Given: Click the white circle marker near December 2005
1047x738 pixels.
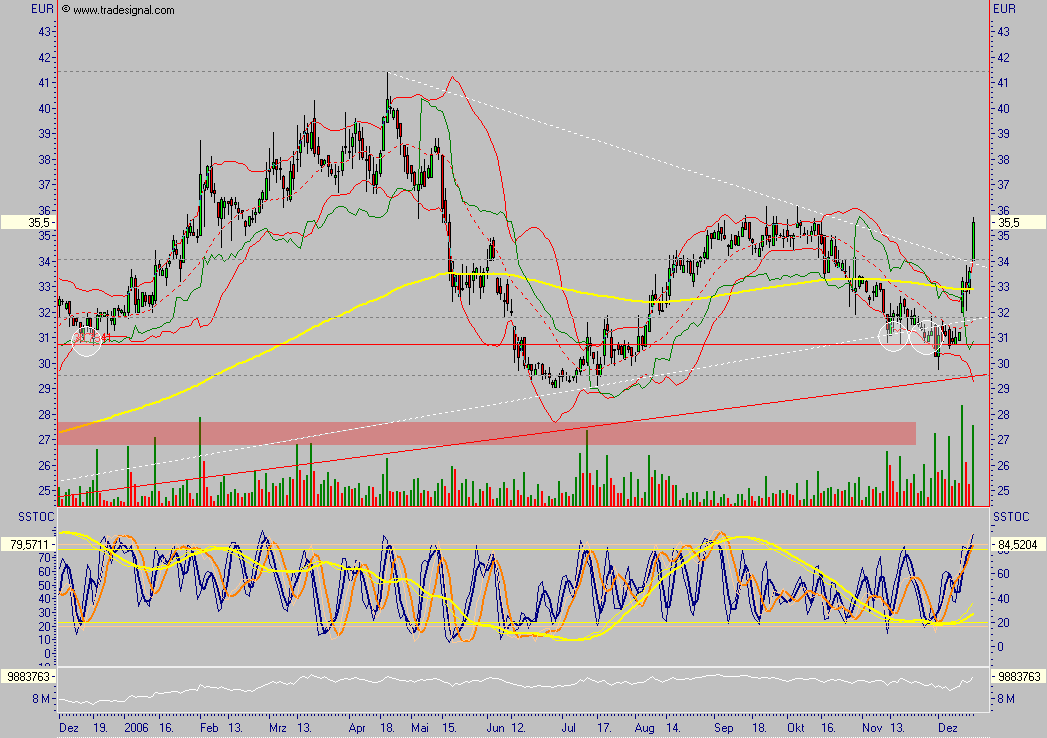Looking at the screenshot, I should tap(87, 342).
